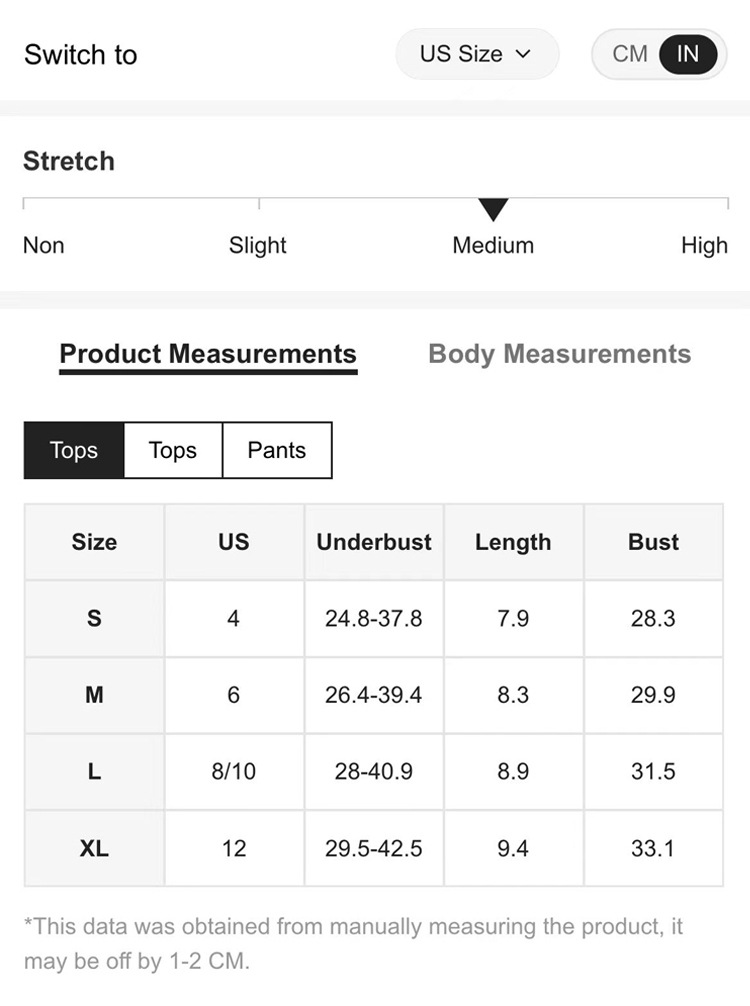Click the Slight stretch label

(258, 245)
